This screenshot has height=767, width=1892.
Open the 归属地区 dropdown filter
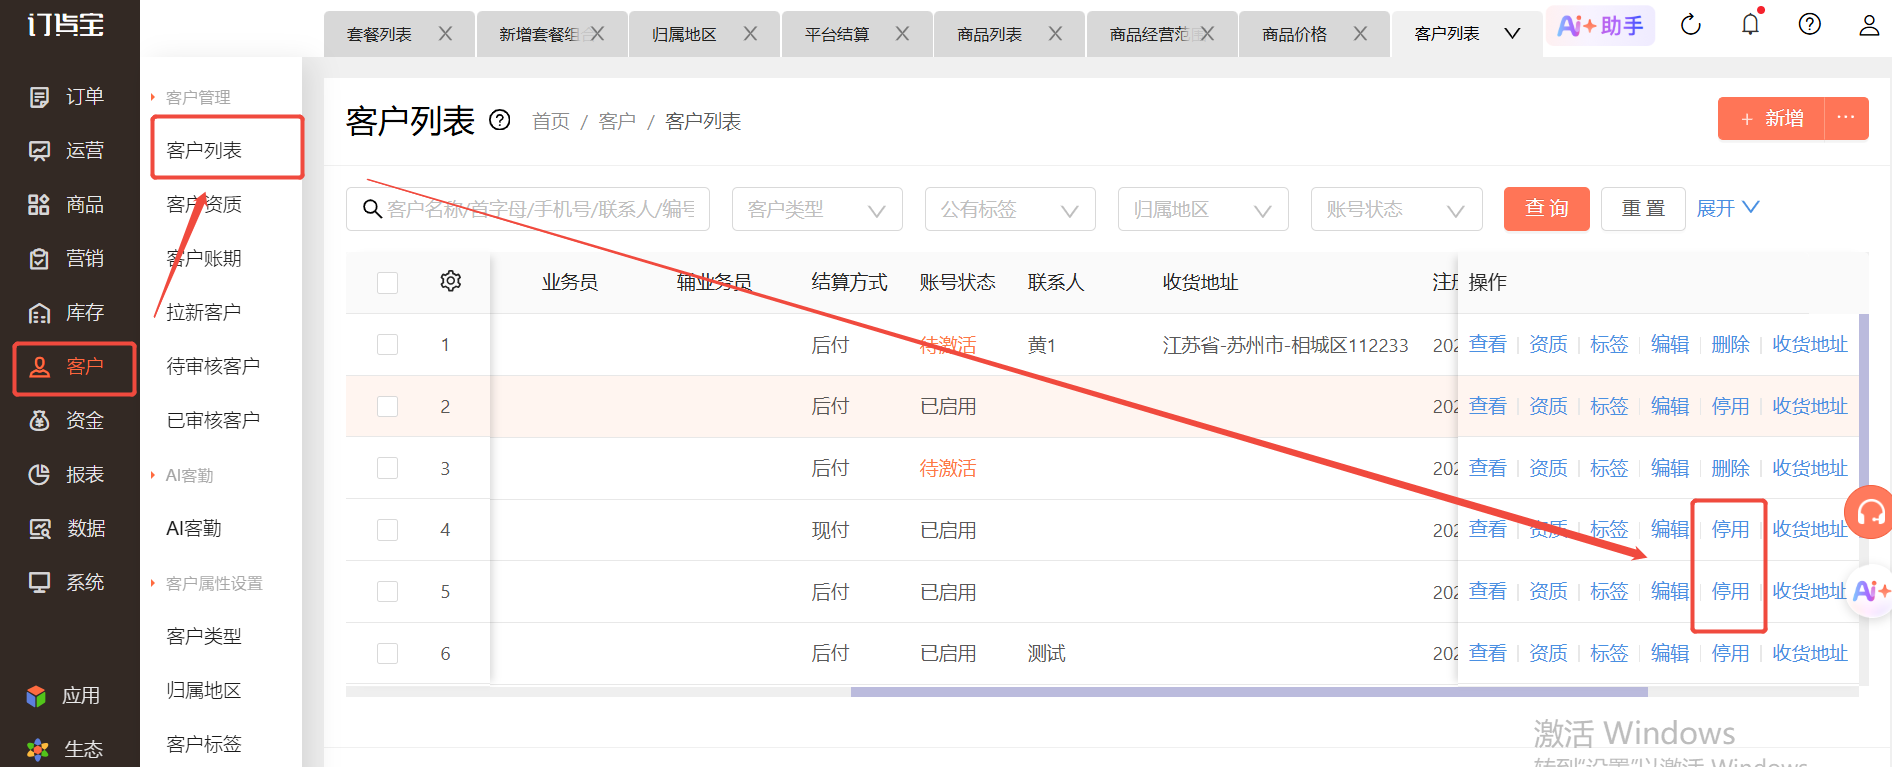click(x=1203, y=209)
